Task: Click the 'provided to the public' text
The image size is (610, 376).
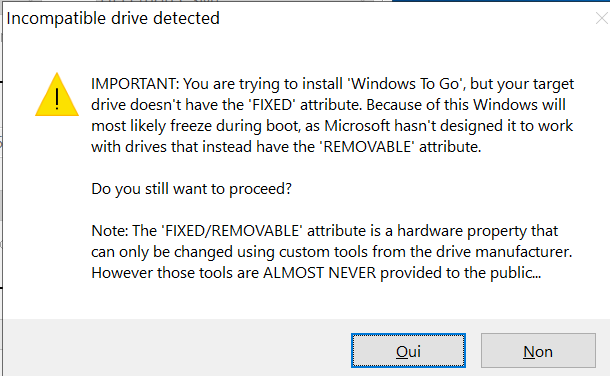Action: (460, 273)
